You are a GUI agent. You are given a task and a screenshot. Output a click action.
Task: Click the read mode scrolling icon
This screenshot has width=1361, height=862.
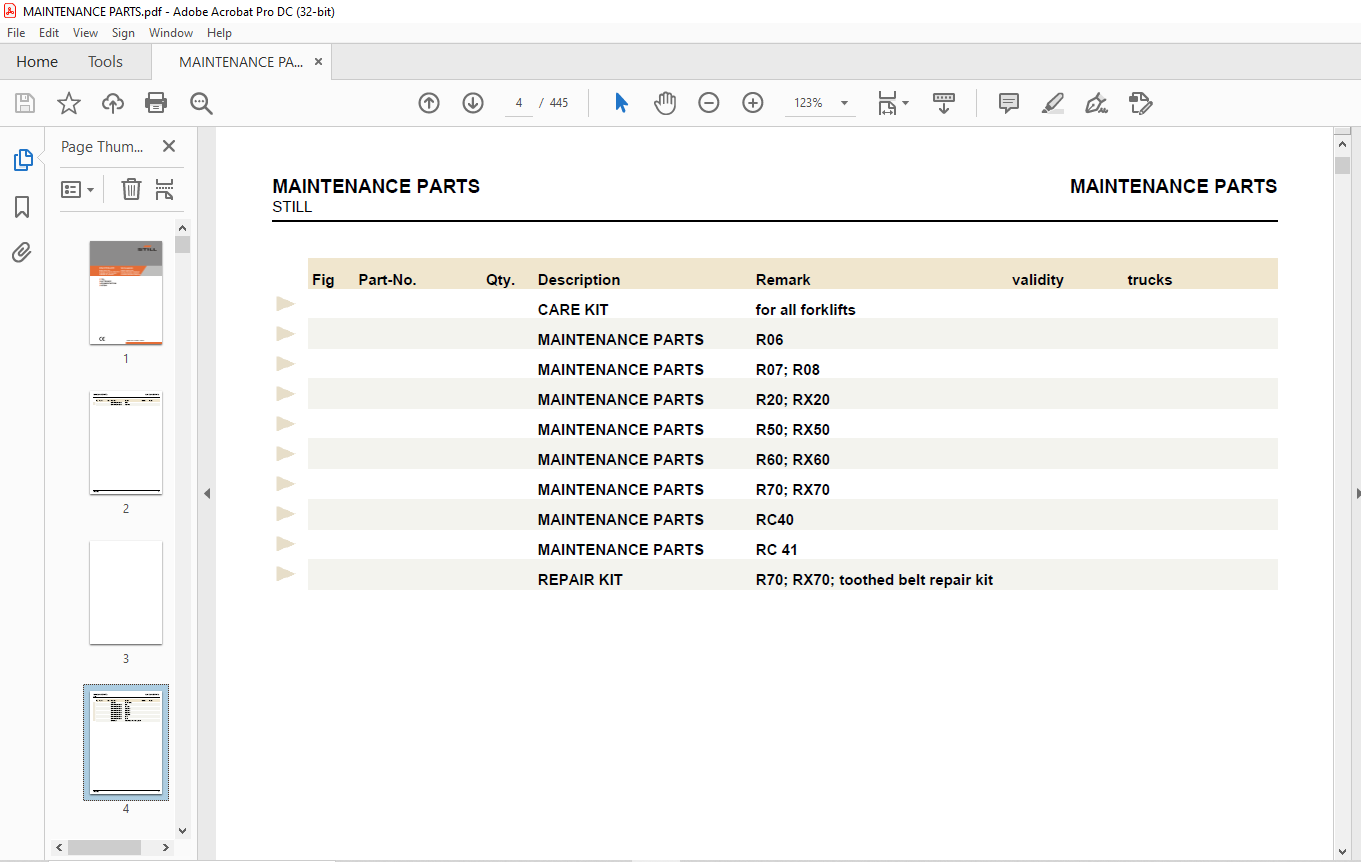pos(944,103)
